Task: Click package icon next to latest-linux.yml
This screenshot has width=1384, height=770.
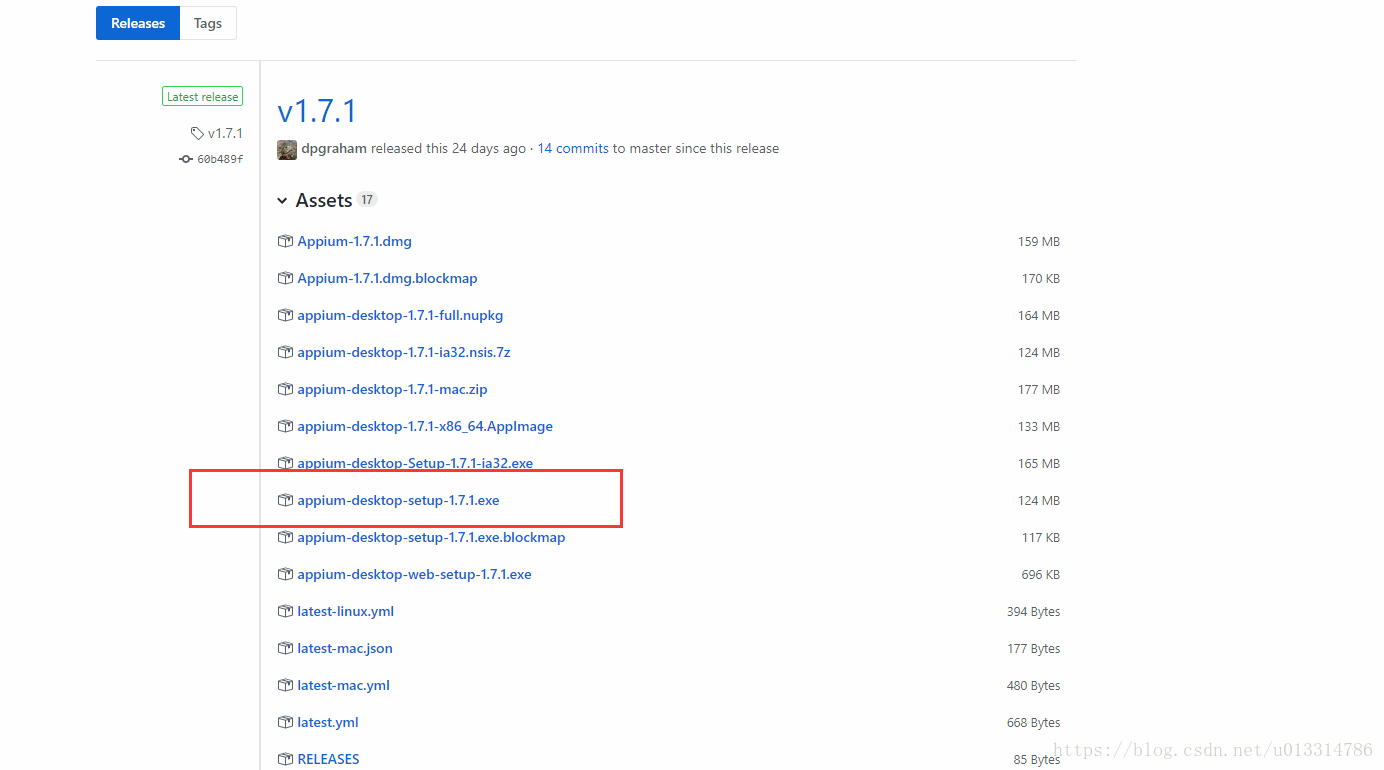Action: point(285,611)
